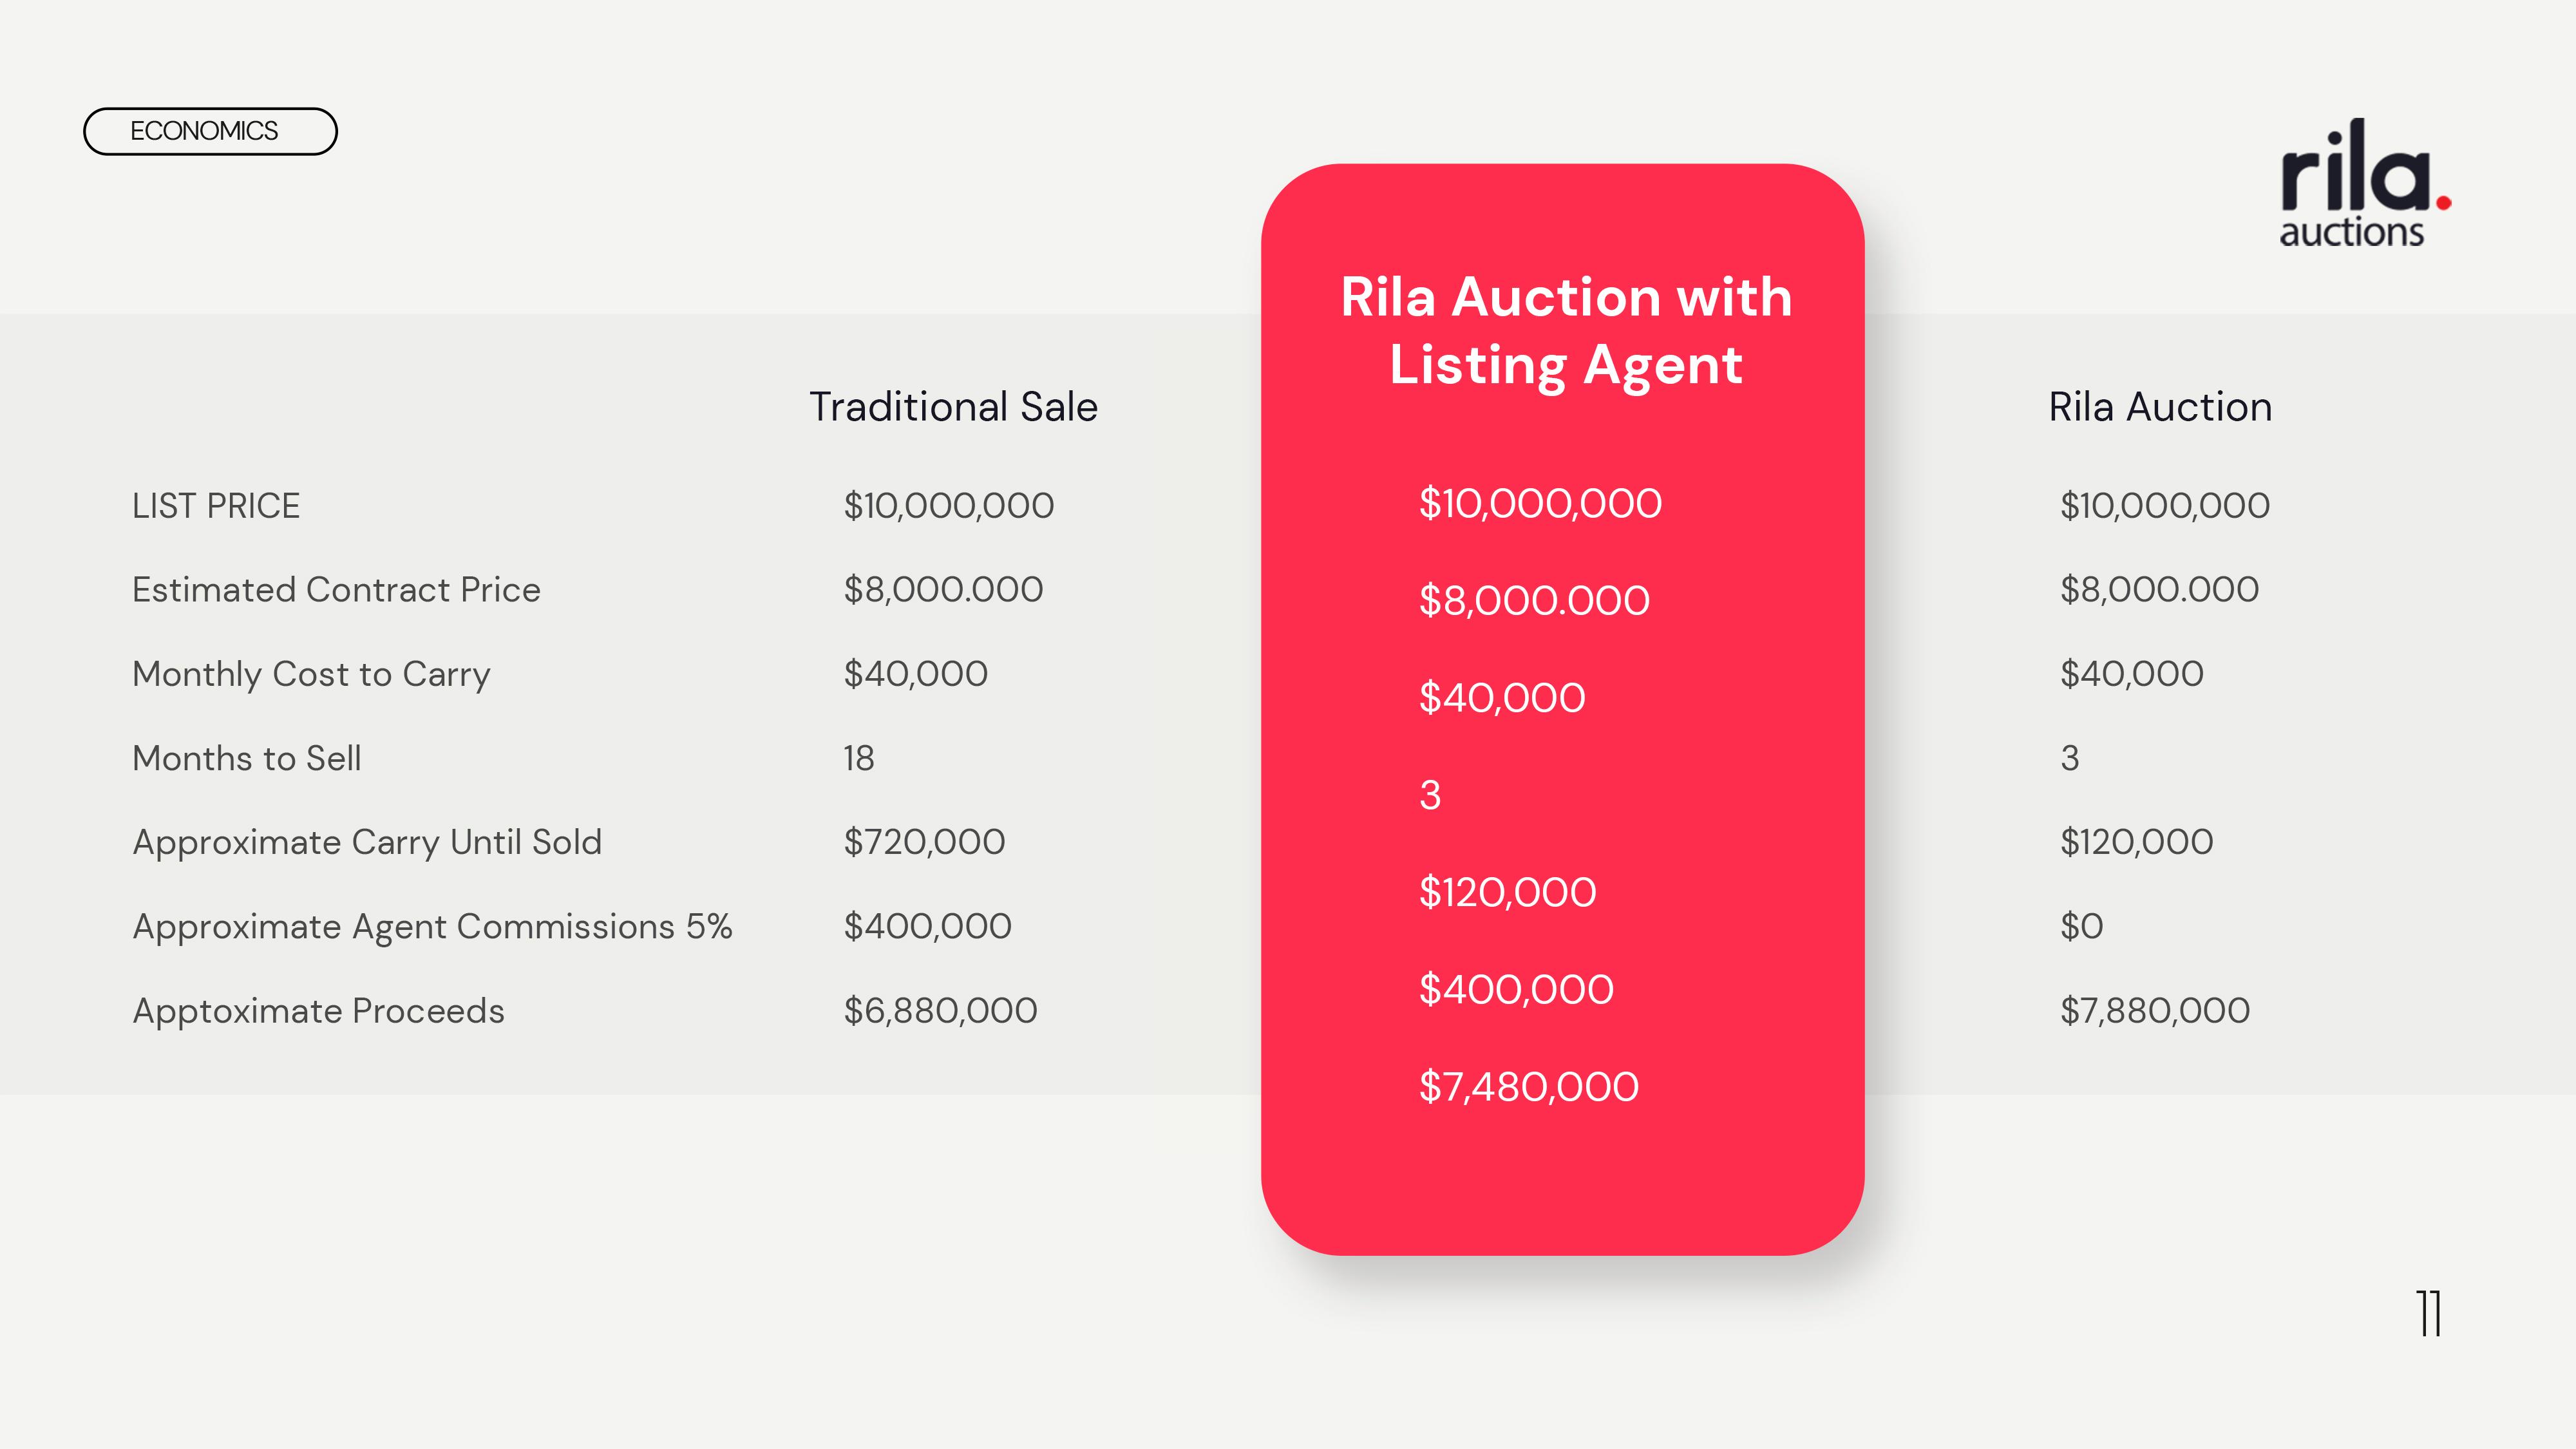Click the $0 commission value

click(x=2081, y=927)
